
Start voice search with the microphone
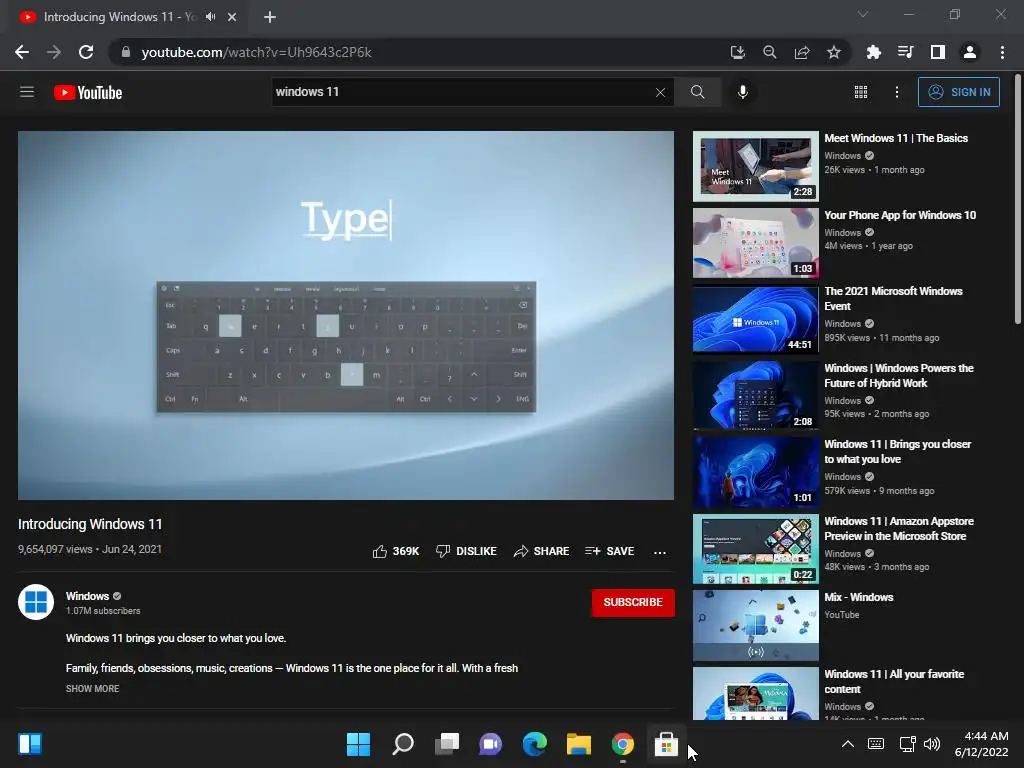tap(743, 92)
